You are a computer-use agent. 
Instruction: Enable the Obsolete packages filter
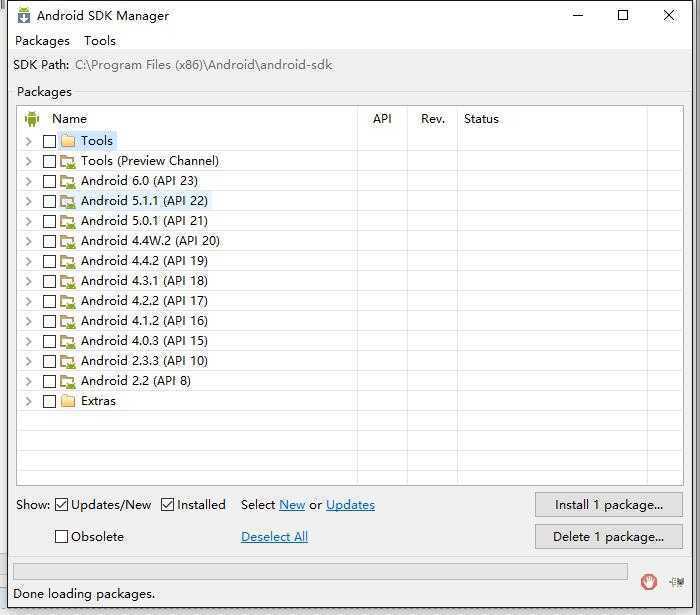pyautogui.click(x=61, y=536)
